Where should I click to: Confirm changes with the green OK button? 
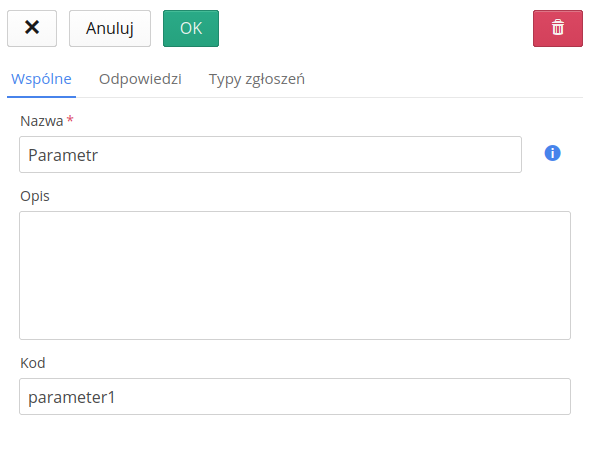pyautogui.click(x=191, y=28)
